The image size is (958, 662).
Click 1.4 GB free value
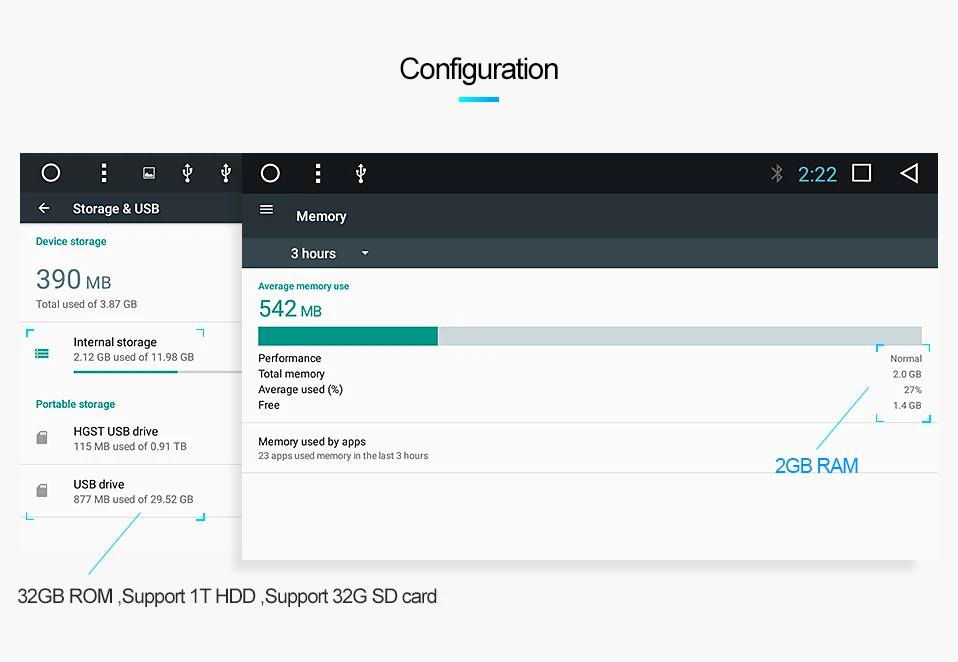[907, 405]
